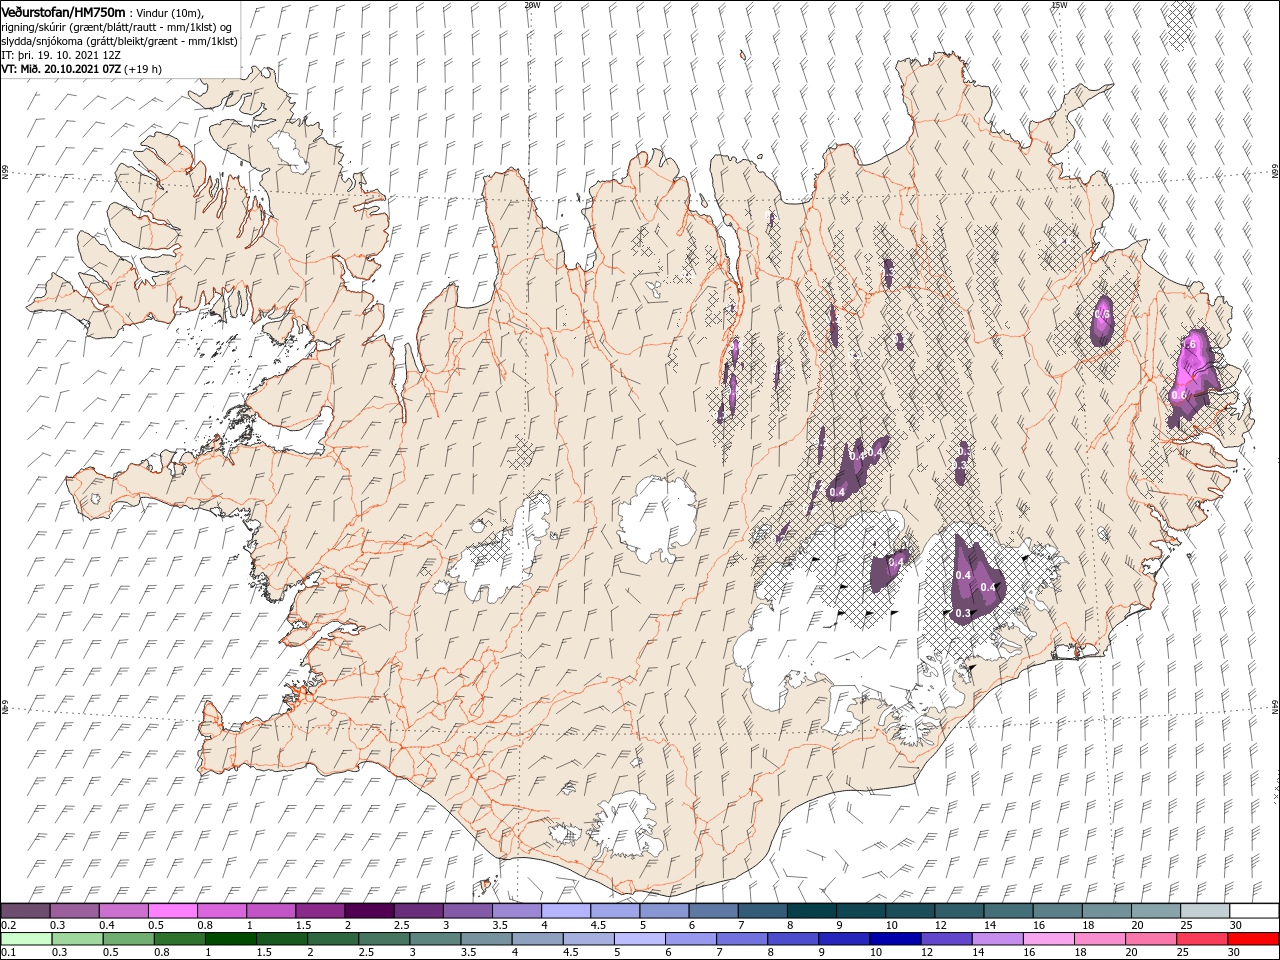Viewport: 1280px width, 960px height.
Task: Click the 0.1 label in the bottom legend row
Action: click(8, 953)
